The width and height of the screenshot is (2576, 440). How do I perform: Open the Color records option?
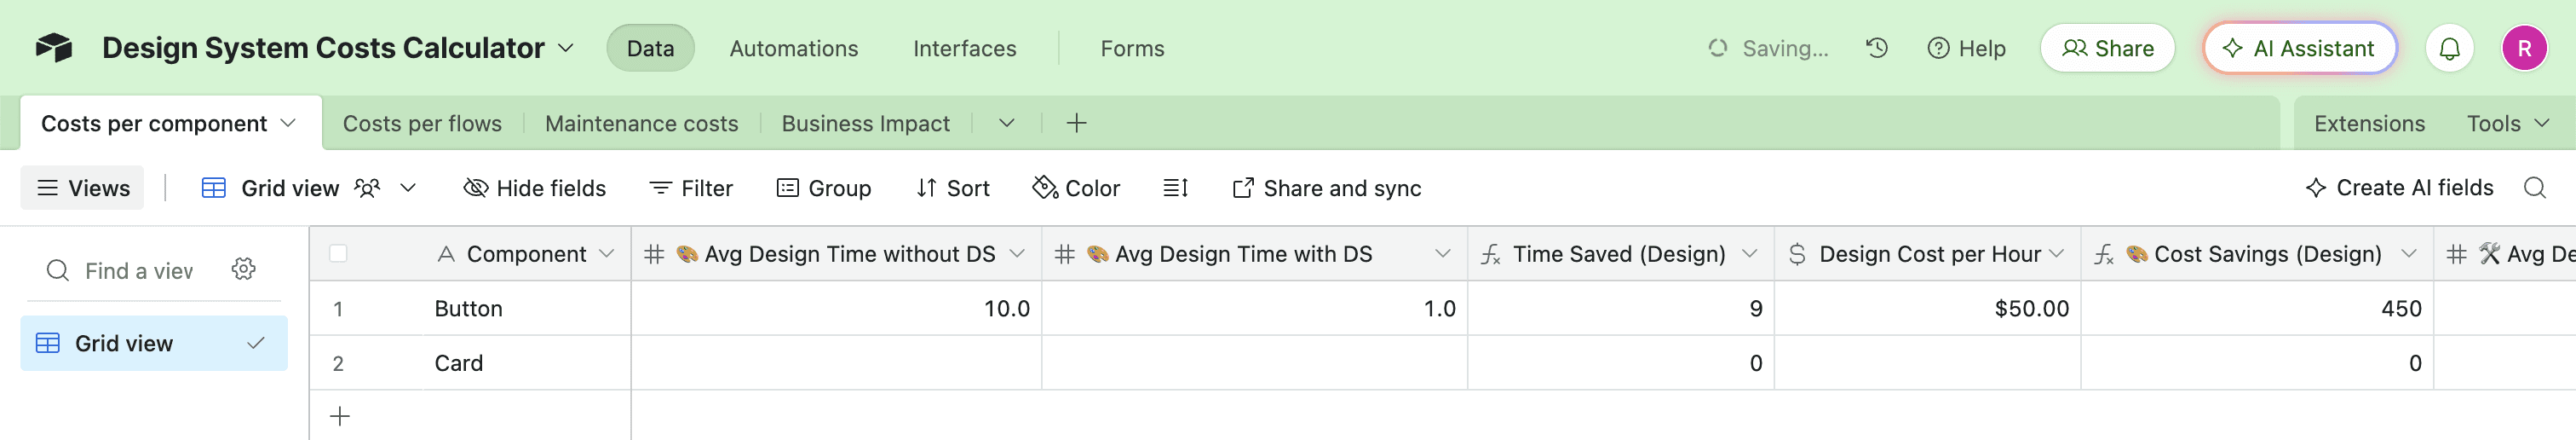(x=1076, y=188)
